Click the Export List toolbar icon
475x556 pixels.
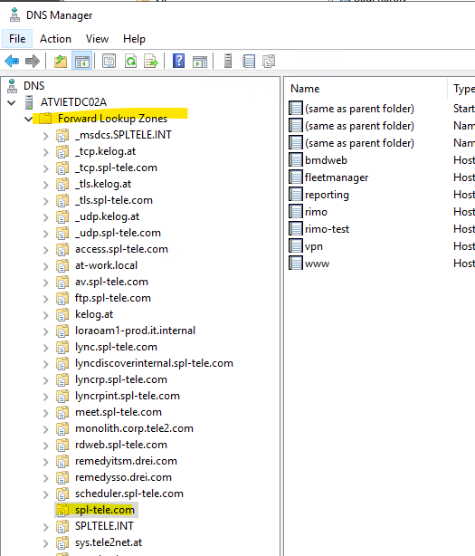(151, 61)
